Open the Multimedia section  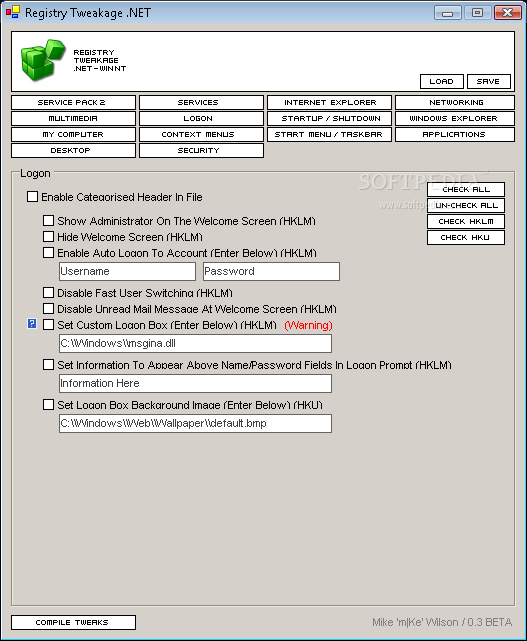73,118
